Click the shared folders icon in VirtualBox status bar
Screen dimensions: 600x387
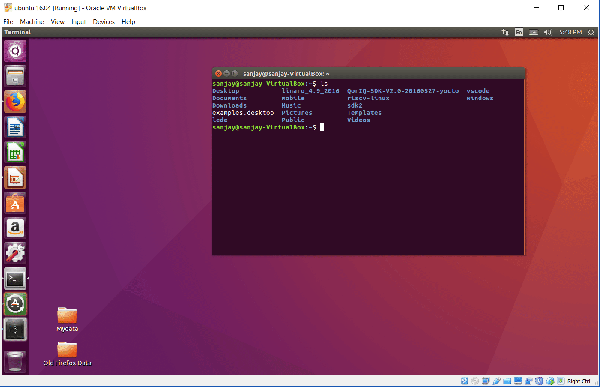click(x=507, y=381)
